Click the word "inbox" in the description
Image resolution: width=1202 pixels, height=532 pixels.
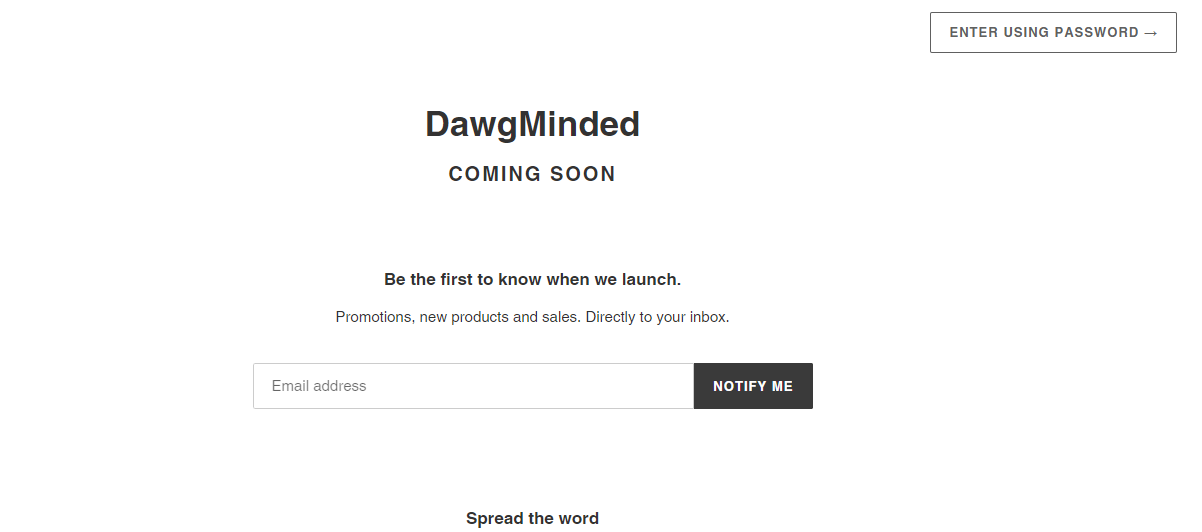pos(707,317)
